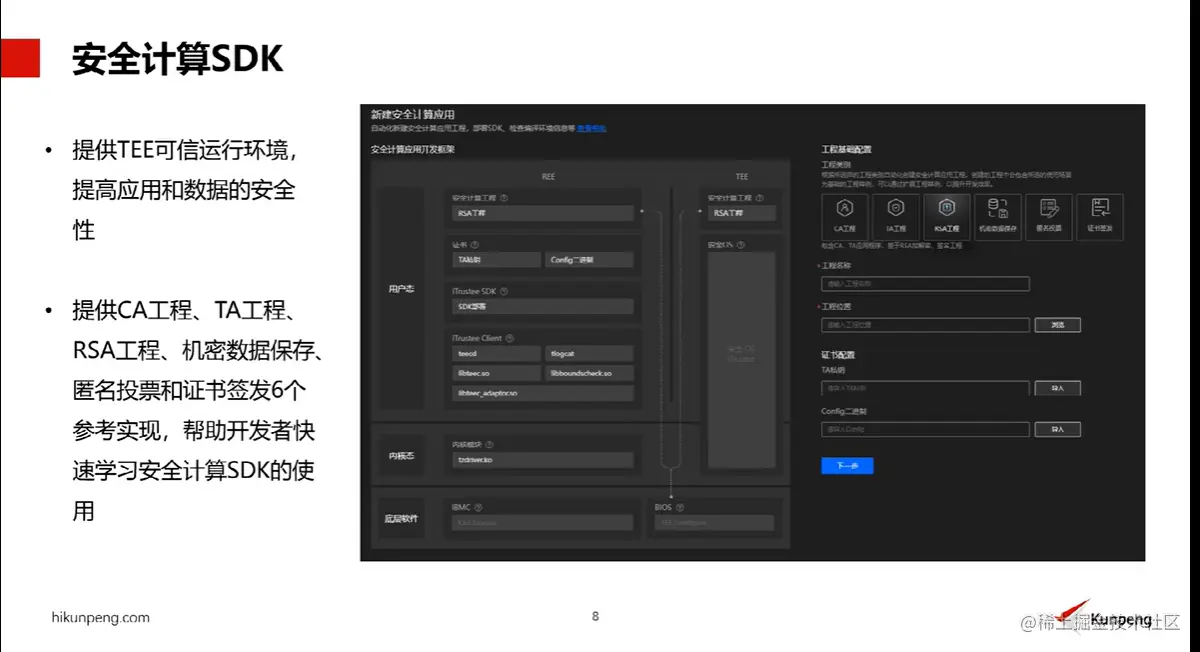Select the RSA工程 project type card
Viewport: 1200px width, 652px height.
pyautogui.click(x=947, y=216)
